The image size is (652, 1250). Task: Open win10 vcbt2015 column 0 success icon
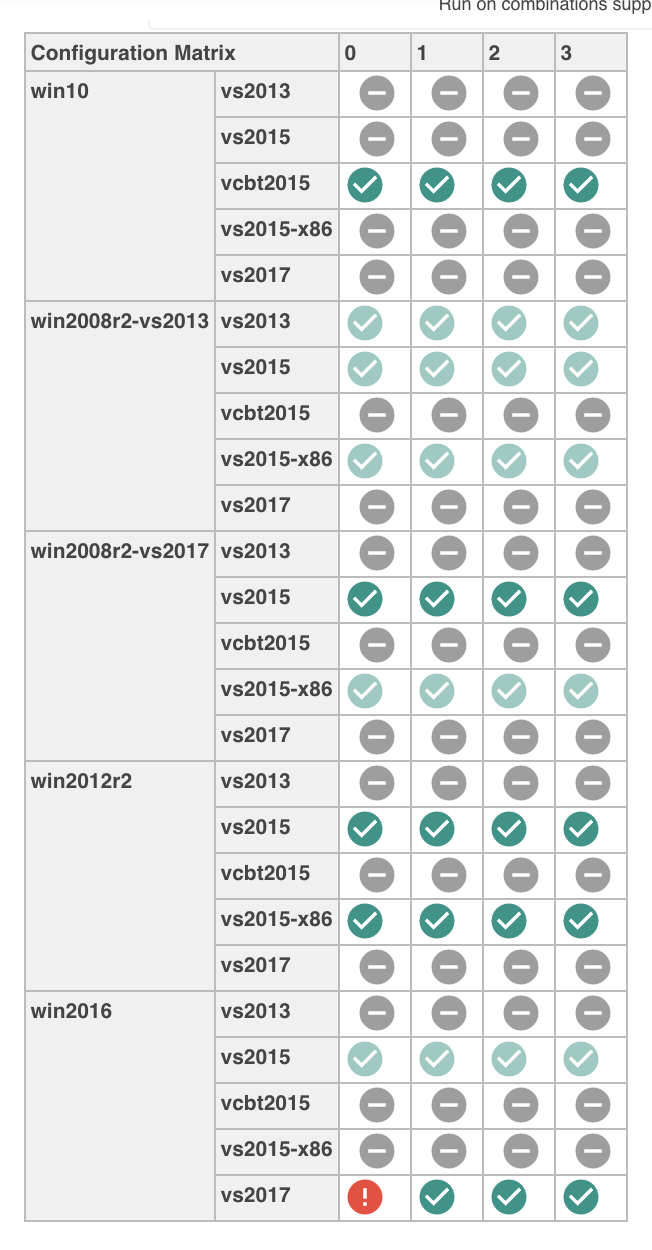click(364, 185)
